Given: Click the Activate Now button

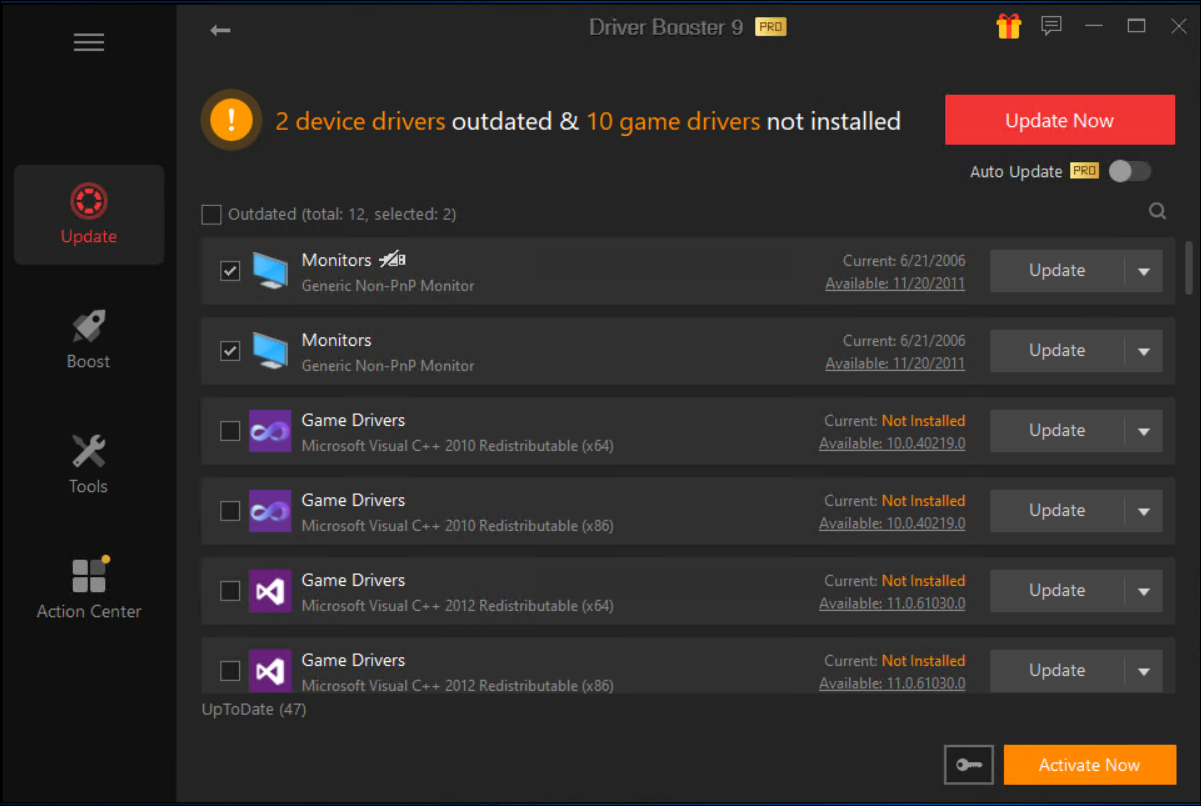Looking at the screenshot, I should 1089,764.
